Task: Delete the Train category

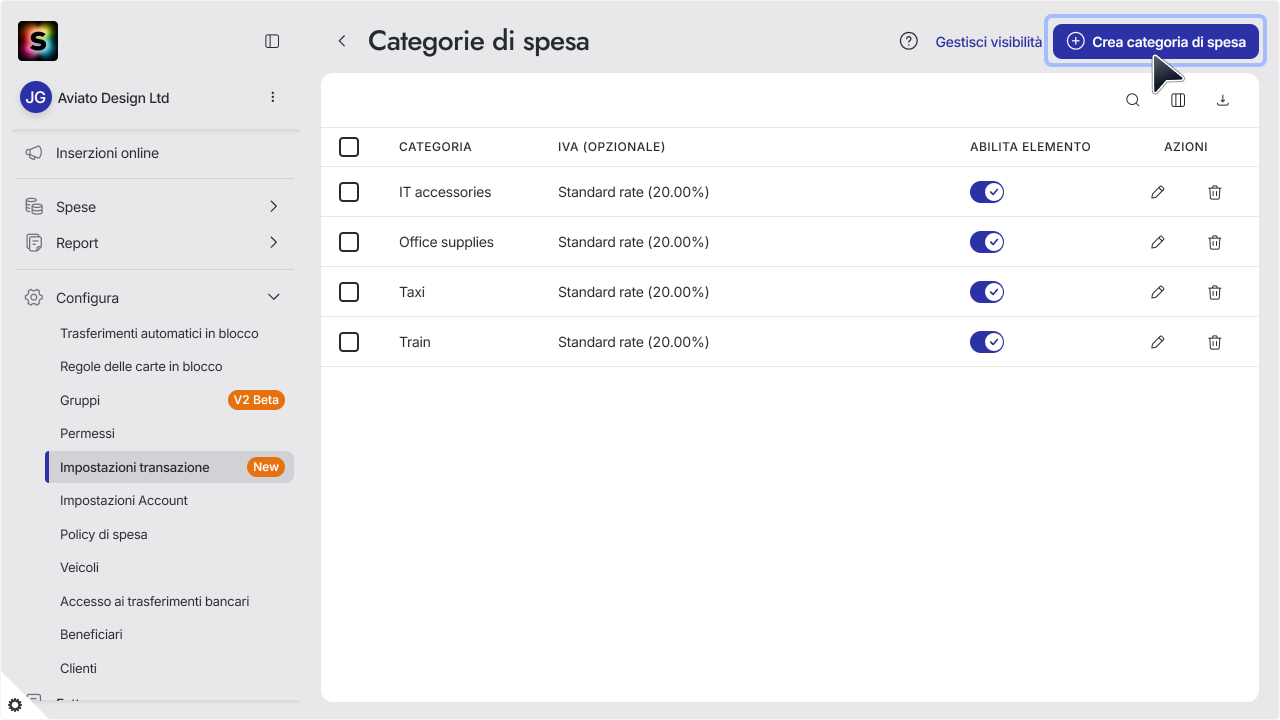Action: [1215, 342]
